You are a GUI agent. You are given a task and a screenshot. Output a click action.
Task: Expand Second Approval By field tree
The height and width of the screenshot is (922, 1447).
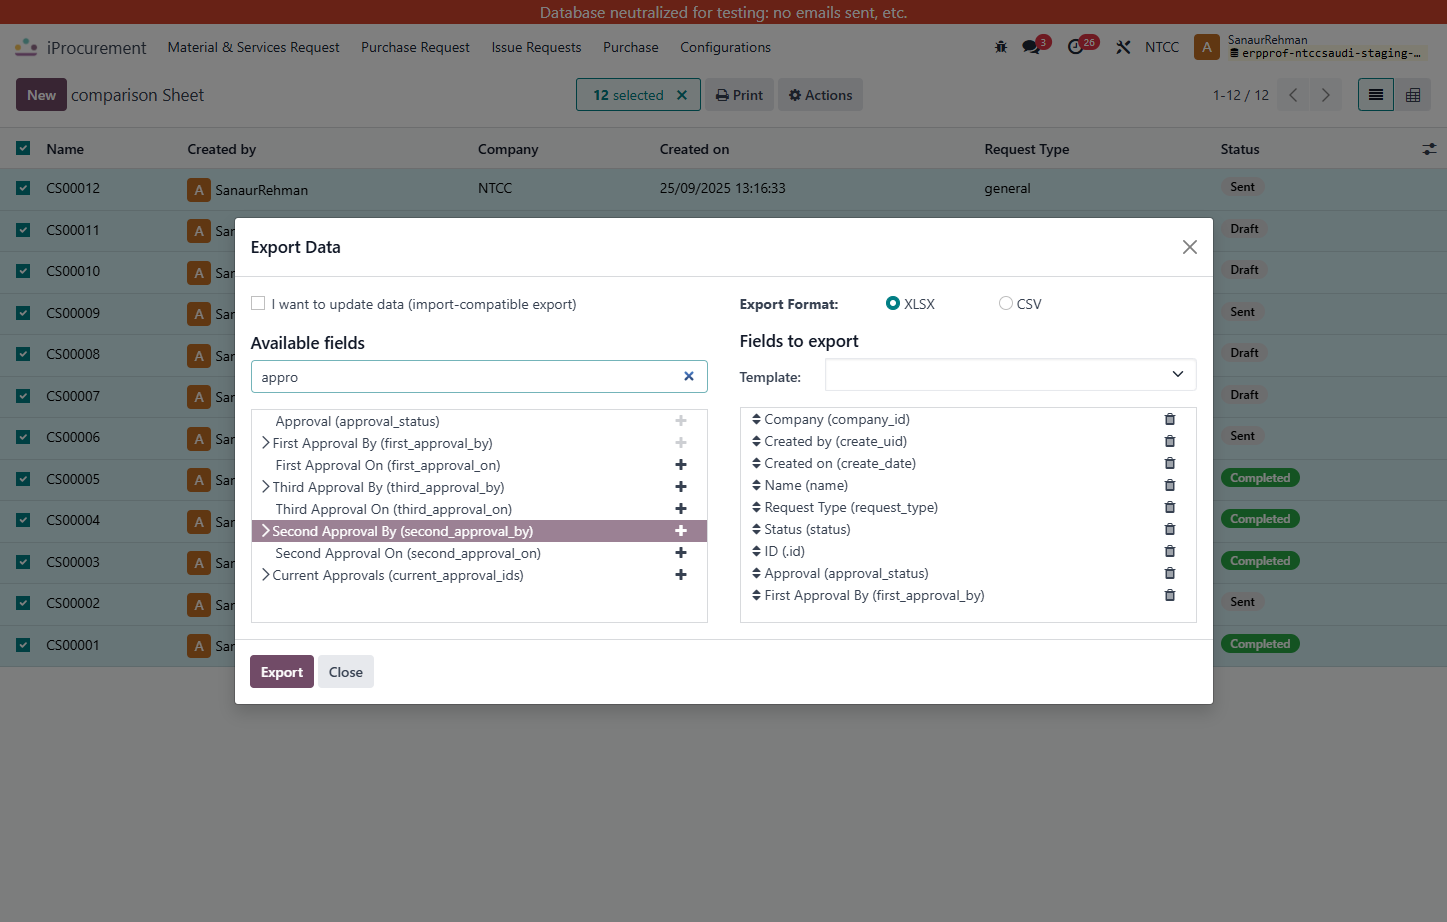[x=266, y=531]
